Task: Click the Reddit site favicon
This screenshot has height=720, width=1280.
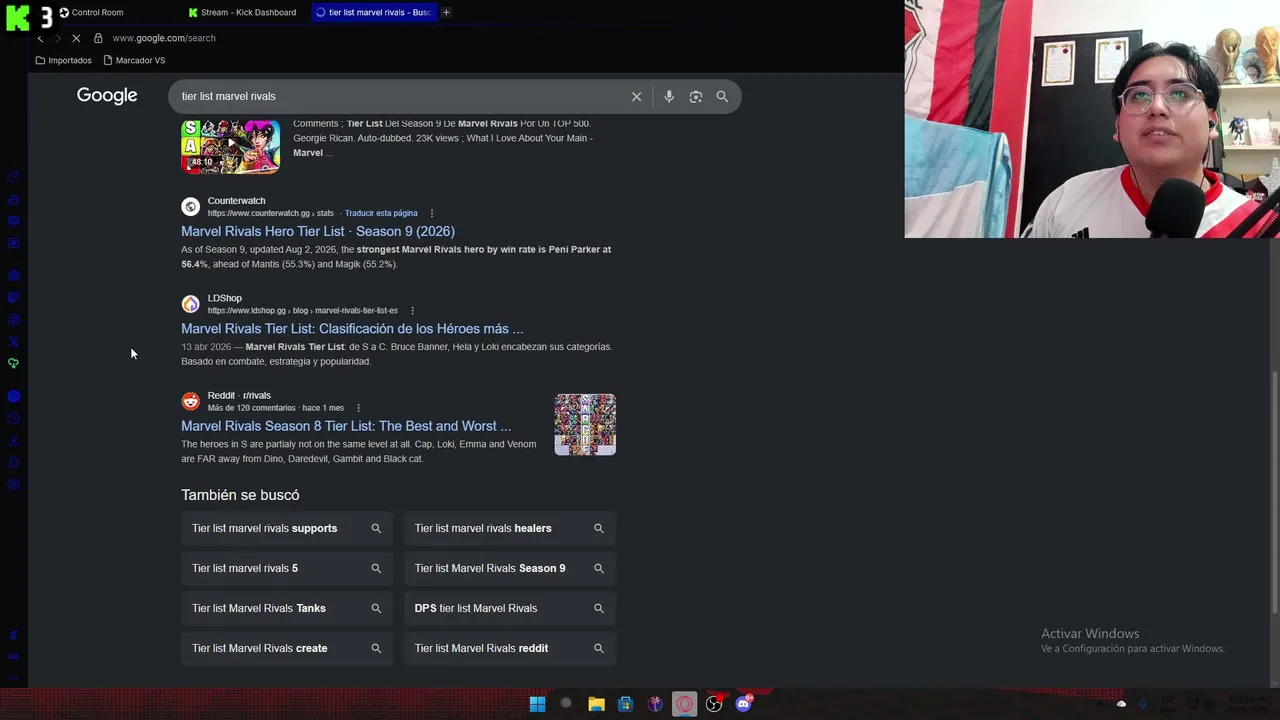Action: click(x=190, y=401)
